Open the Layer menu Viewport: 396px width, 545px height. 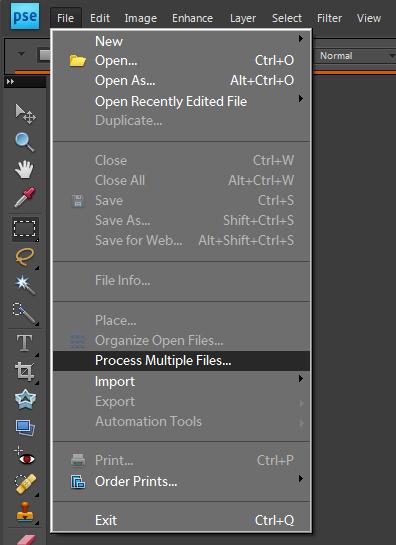pyautogui.click(x=243, y=18)
